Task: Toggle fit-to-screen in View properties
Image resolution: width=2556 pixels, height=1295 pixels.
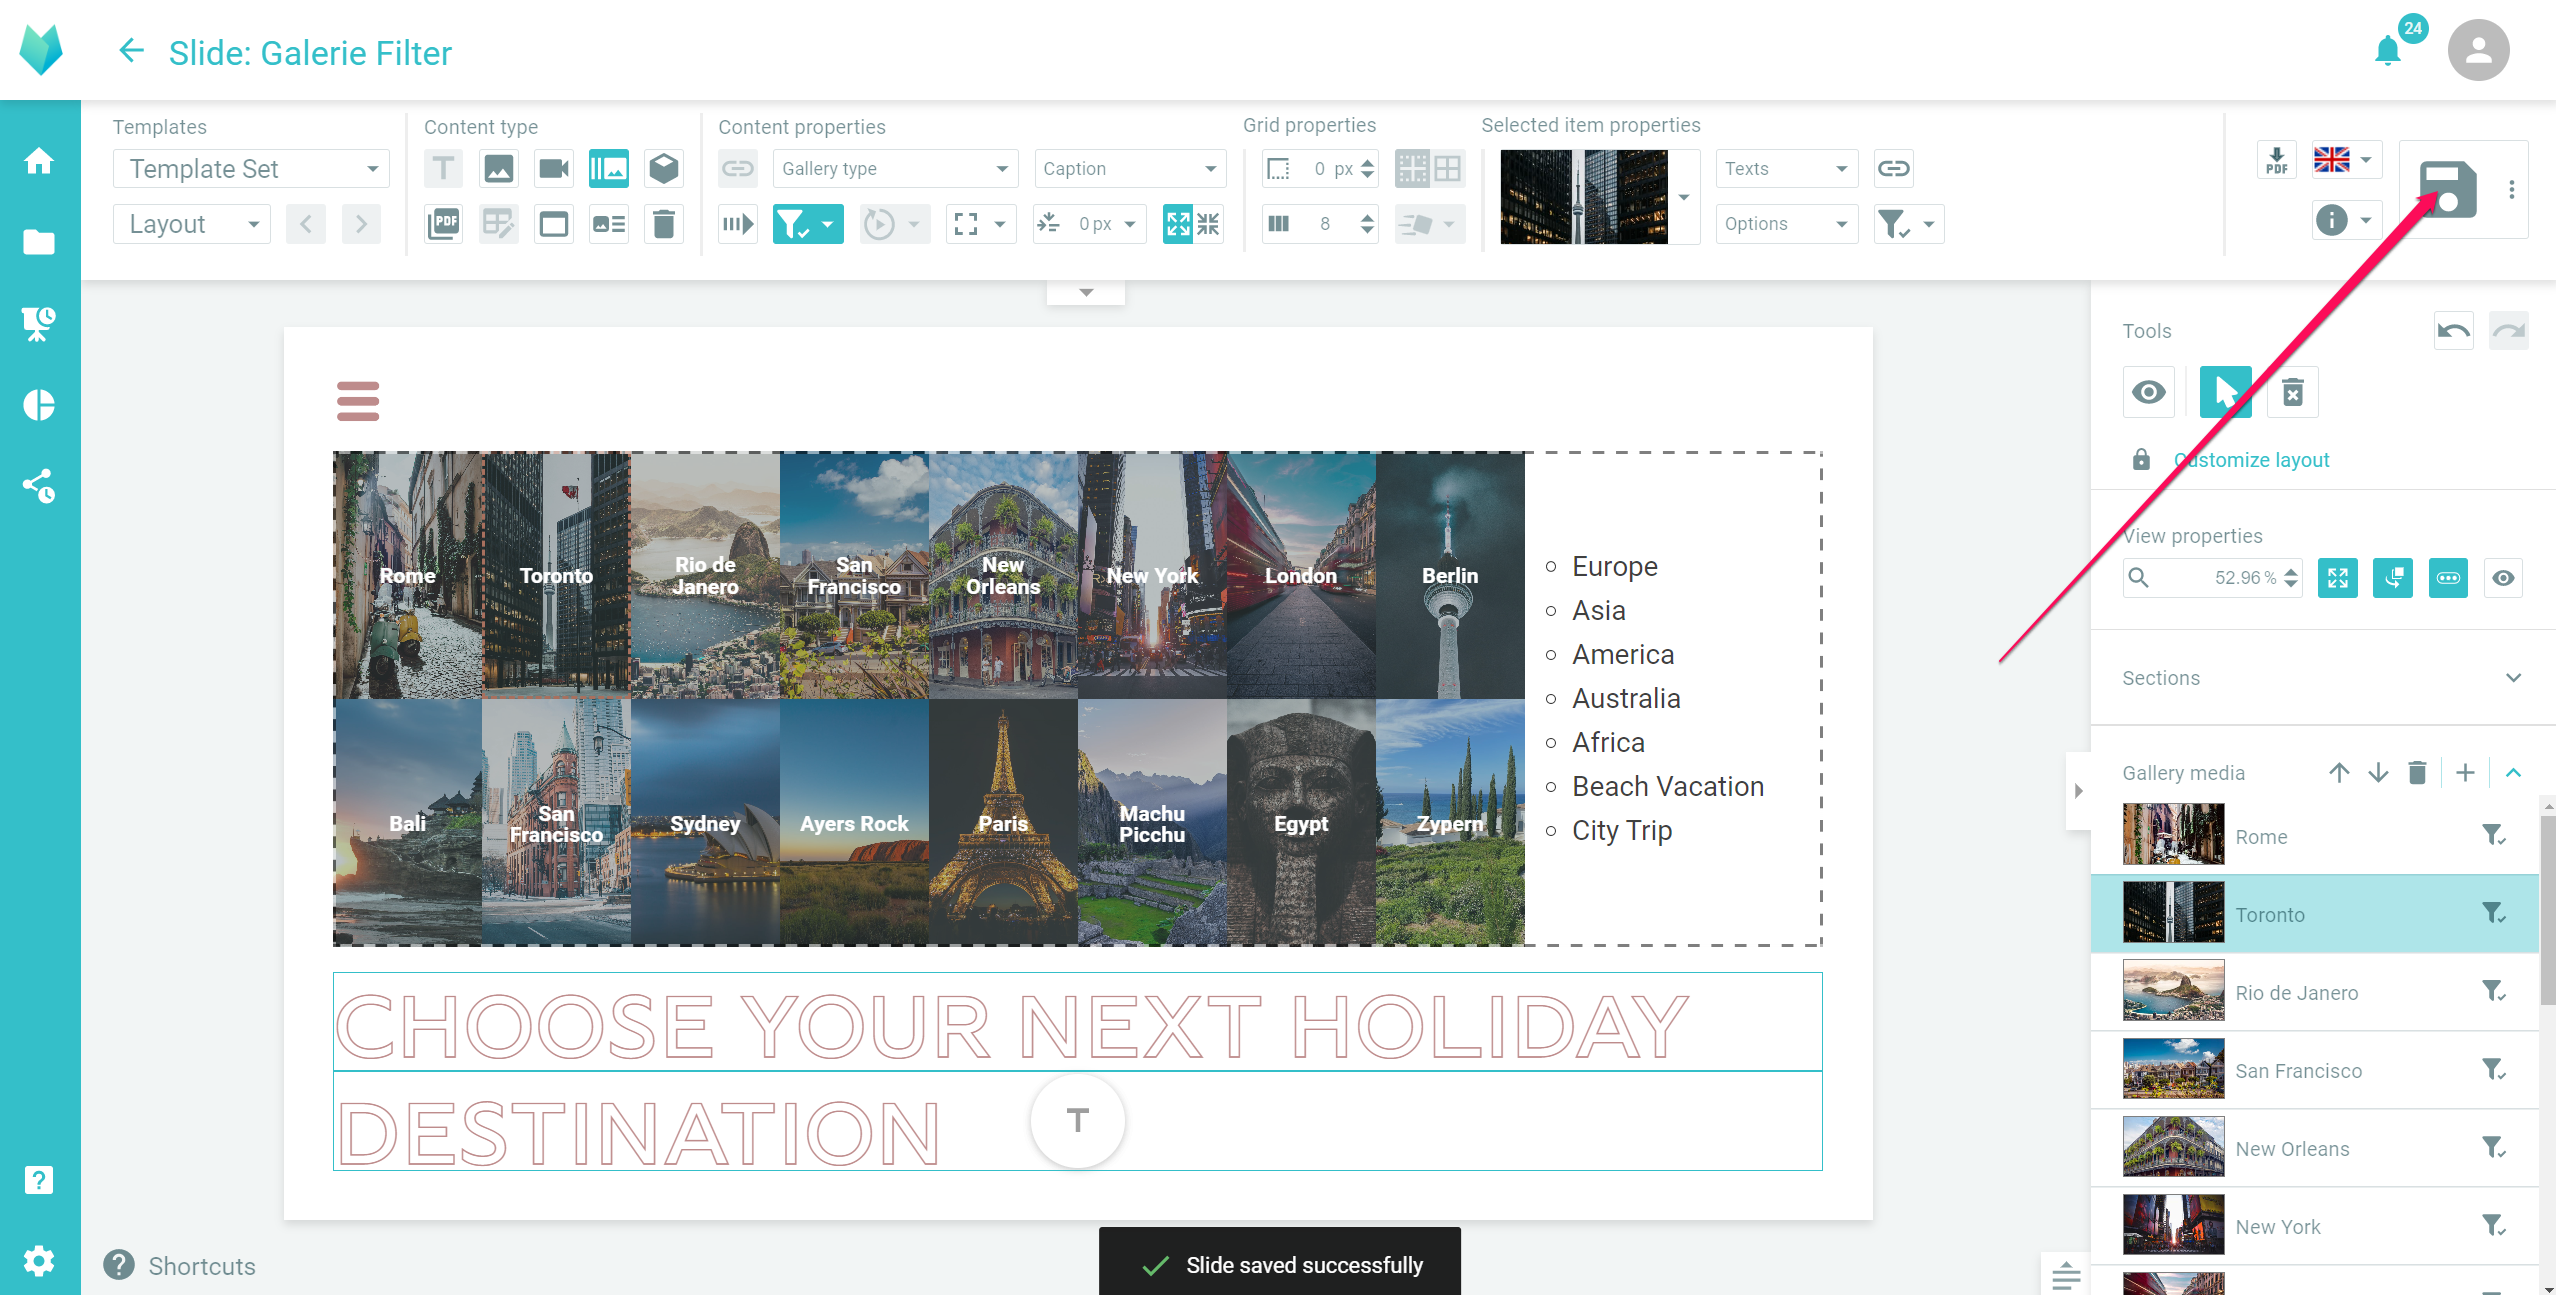Action: tap(2338, 578)
